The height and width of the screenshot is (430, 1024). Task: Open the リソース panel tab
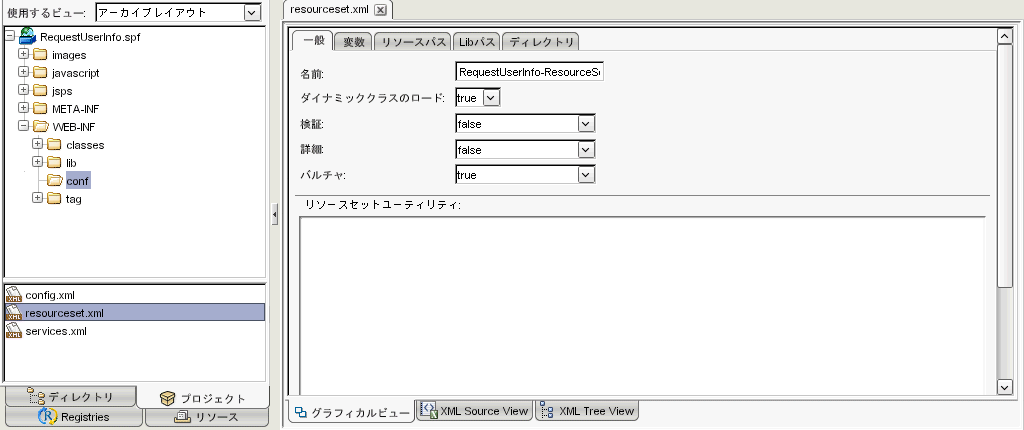click(x=206, y=417)
